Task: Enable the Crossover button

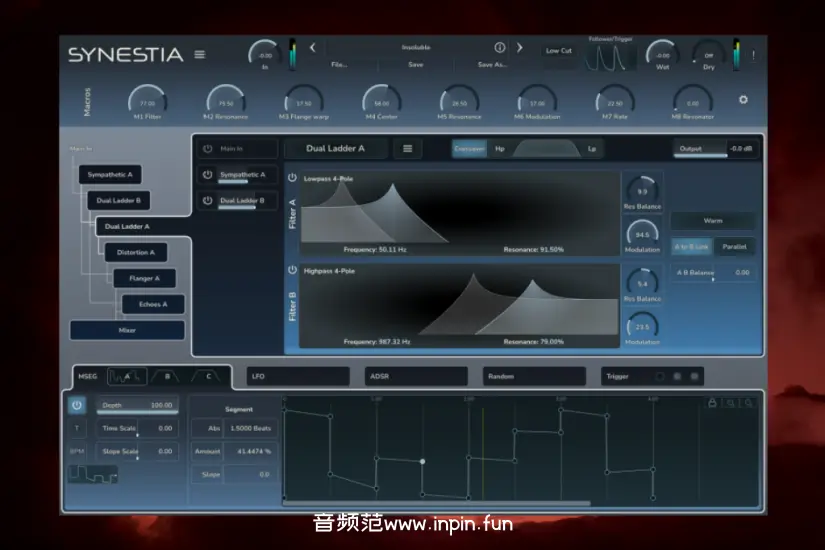Action: click(469, 149)
